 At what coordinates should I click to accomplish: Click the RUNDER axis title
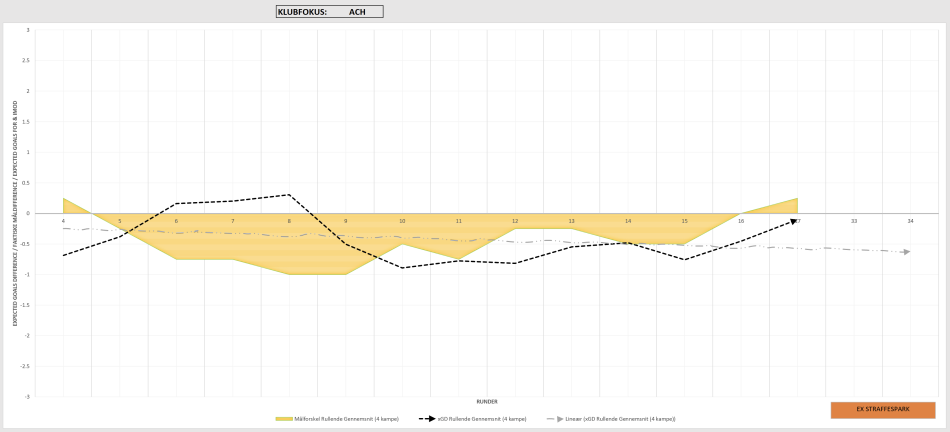[x=487, y=402]
